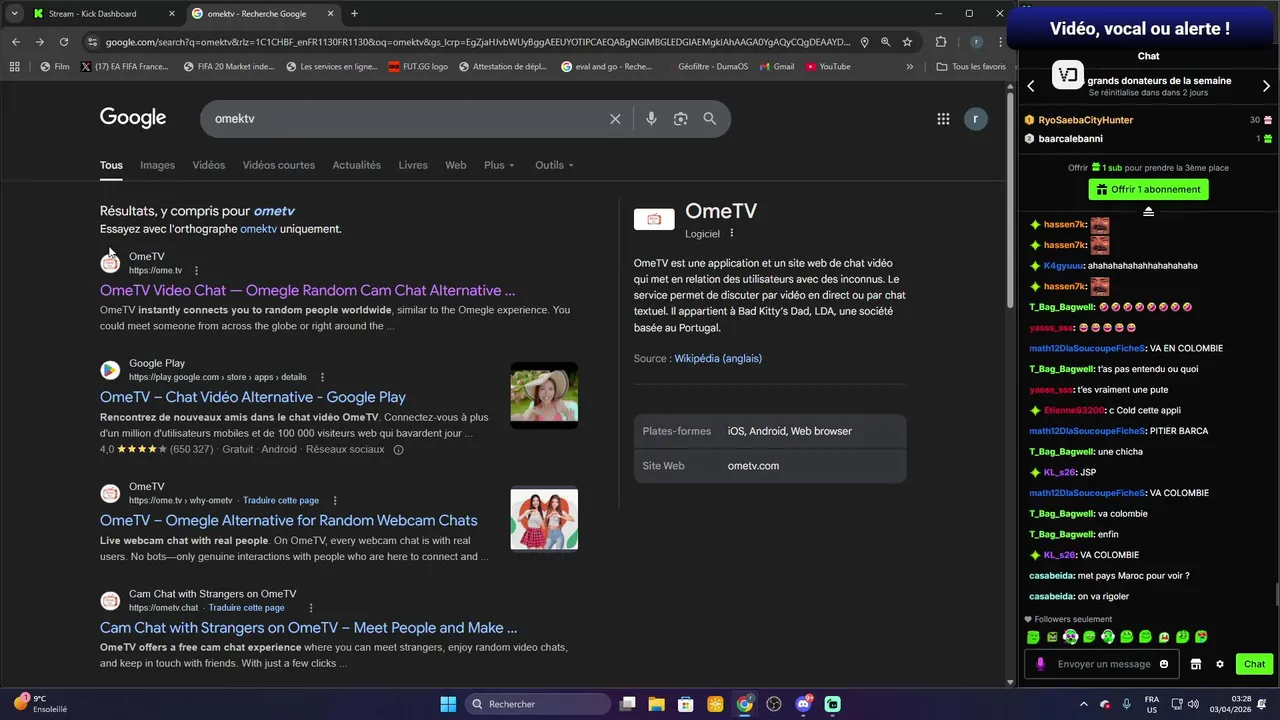
Task: Click the Offrir 1 abonnement button
Action: 1148,190
